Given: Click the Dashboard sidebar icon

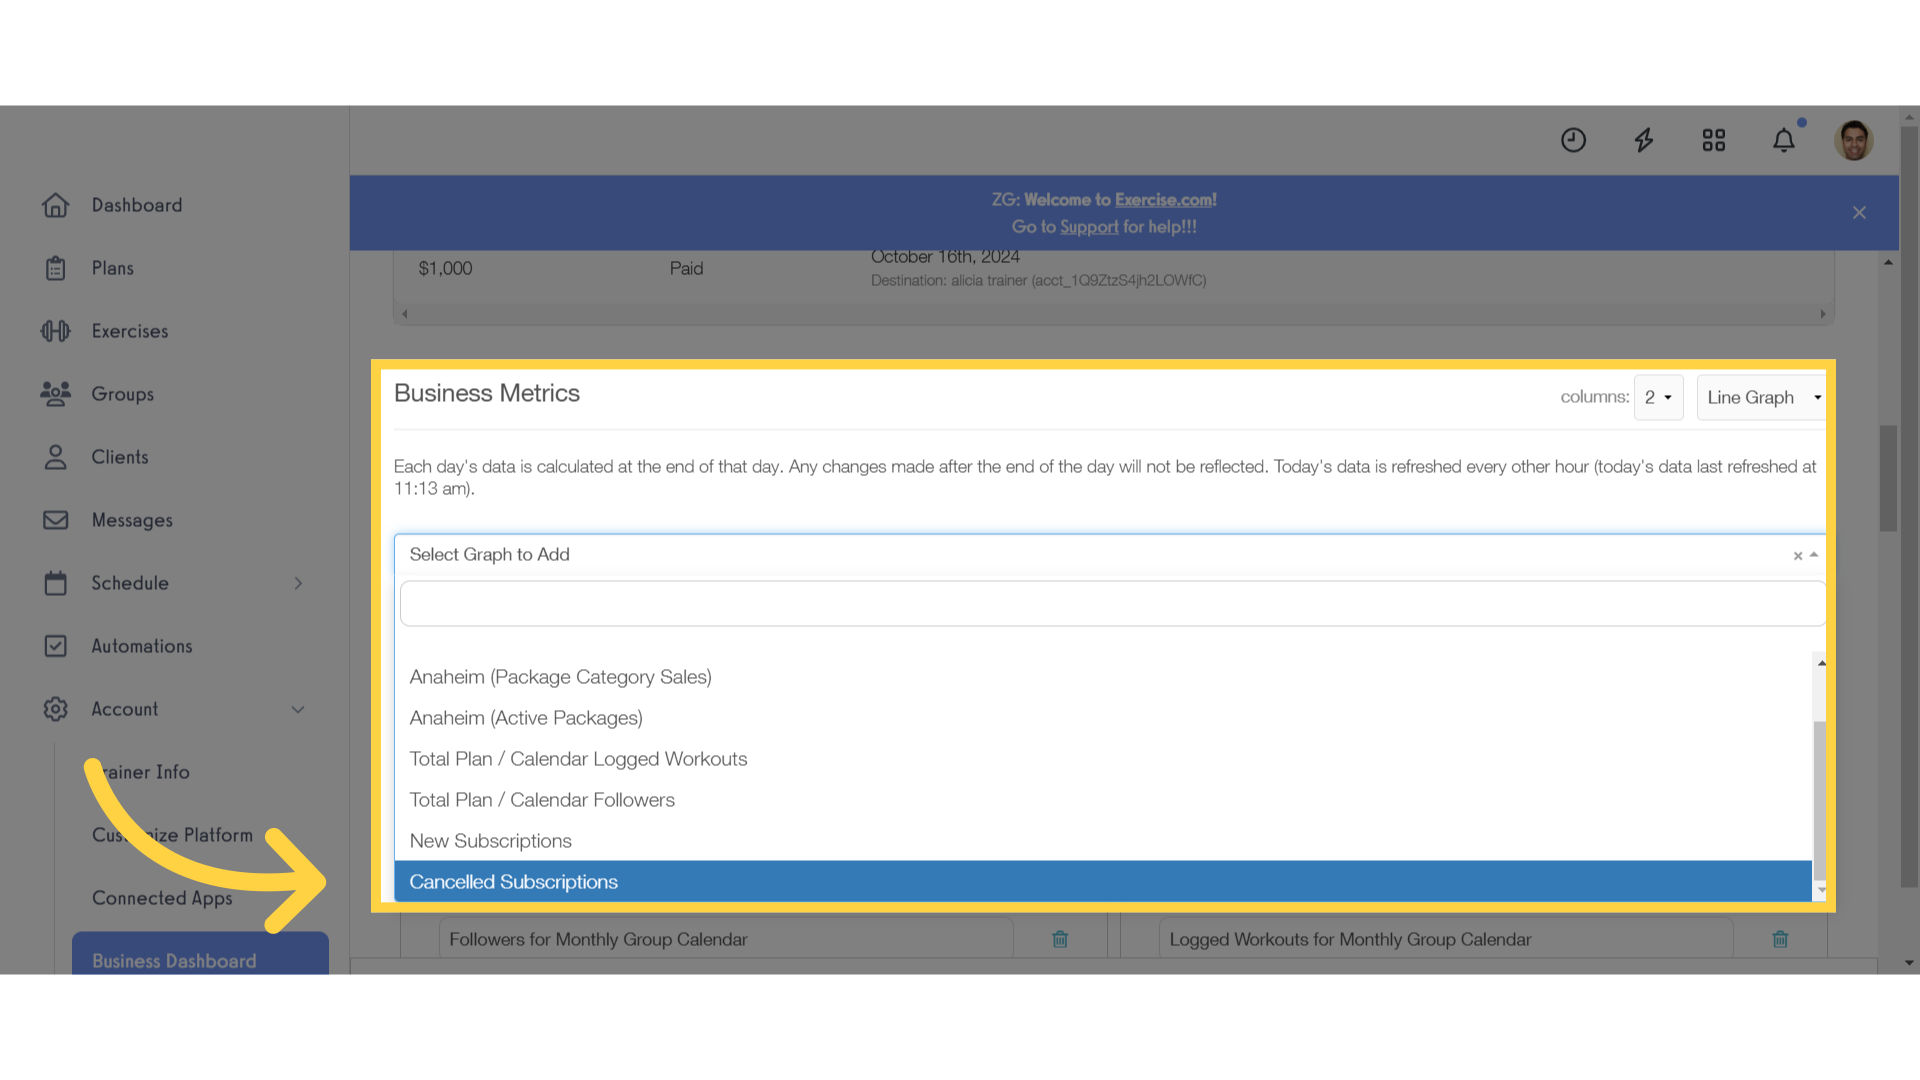Looking at the screenshot, I should point(55,204).
